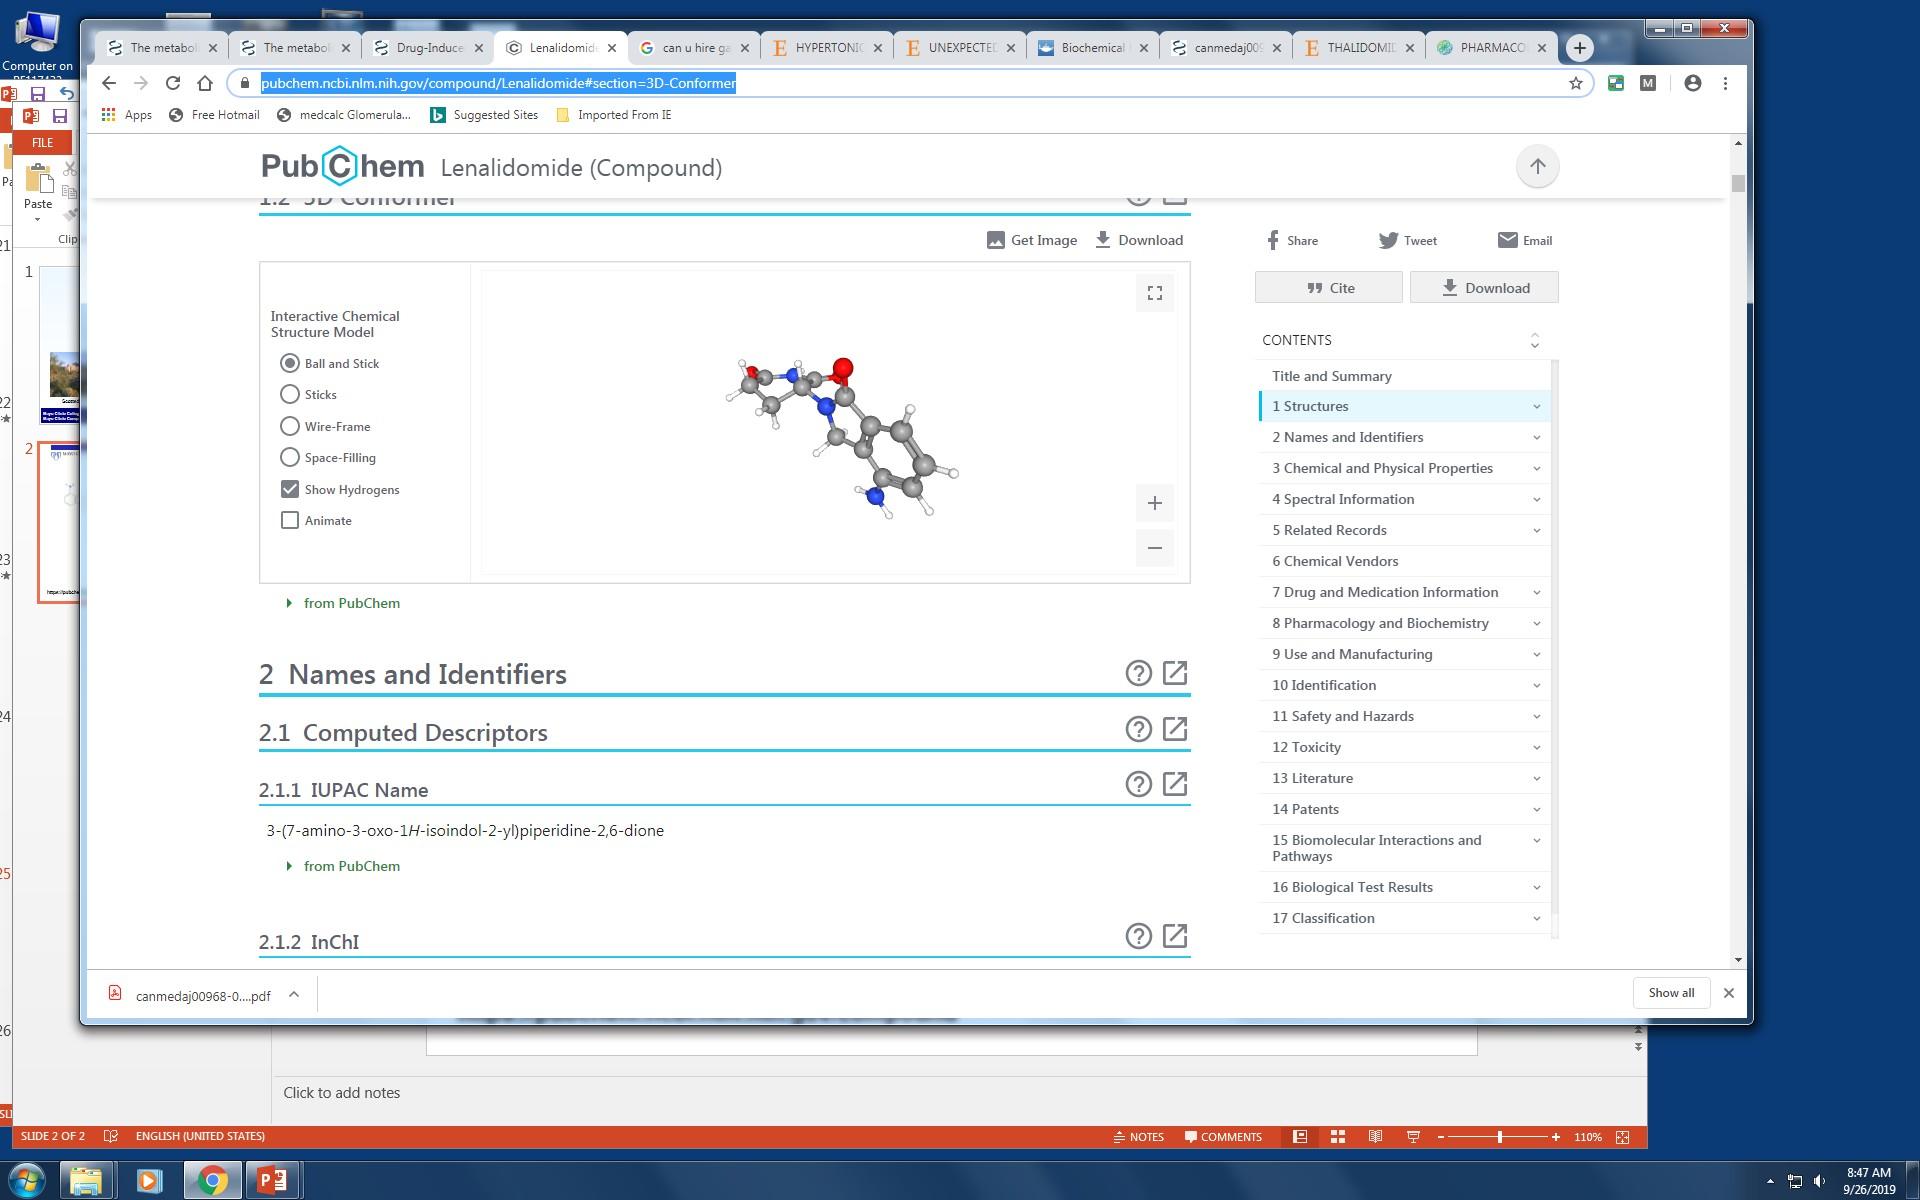Expand 'from PubChem' under 3D conformer
The height and width of the screenshot is (1200, 1920).
[x=343, y=603]
